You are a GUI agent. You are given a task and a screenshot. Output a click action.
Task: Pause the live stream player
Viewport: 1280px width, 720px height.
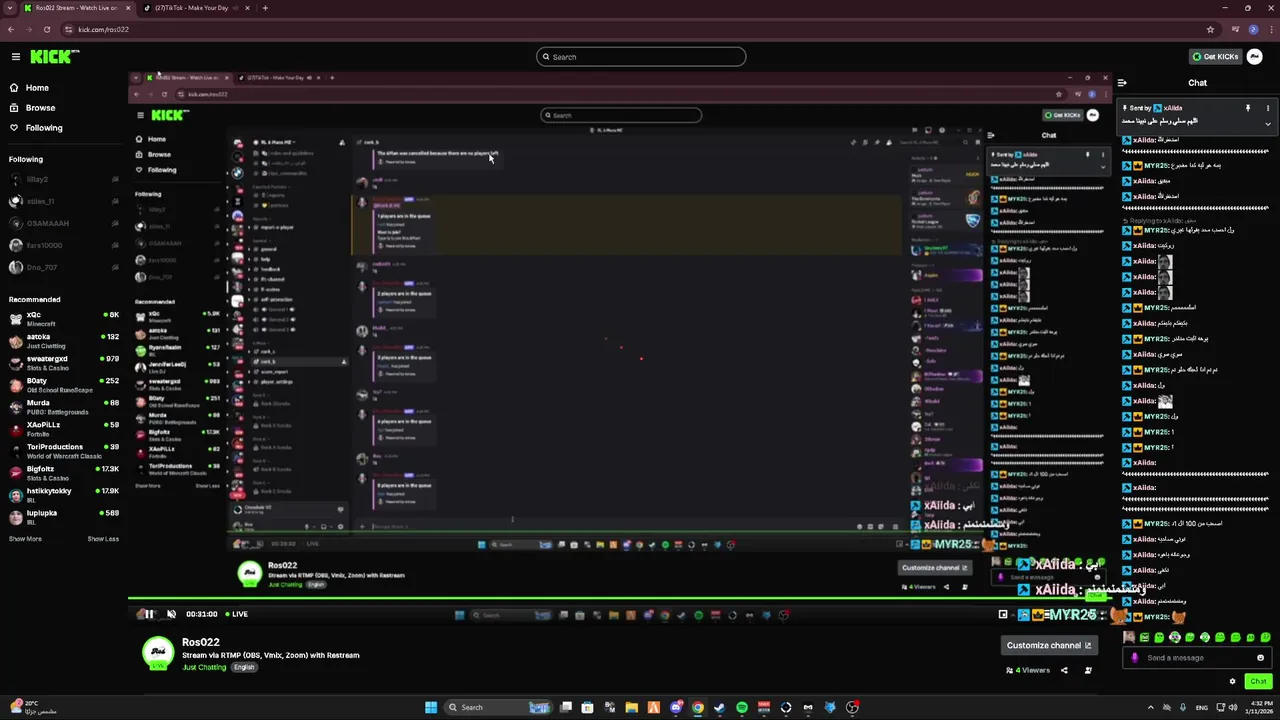tap(149, 614)
